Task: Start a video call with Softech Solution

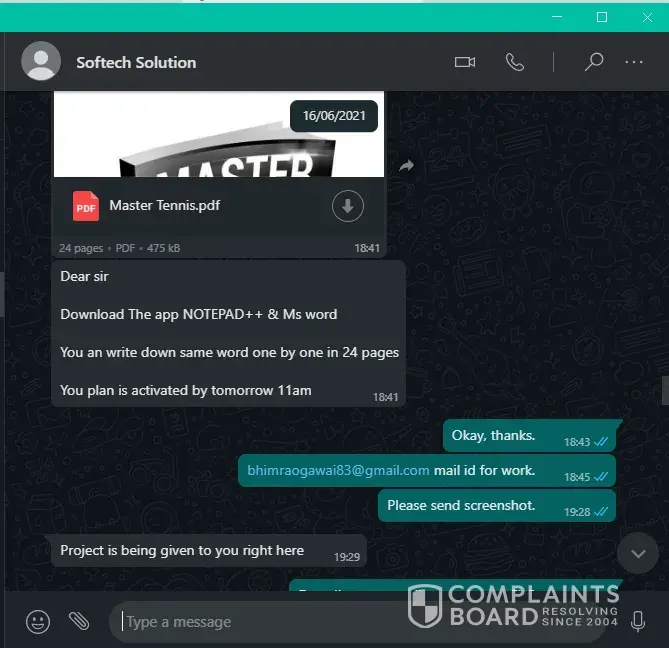Action: point(465,62)
